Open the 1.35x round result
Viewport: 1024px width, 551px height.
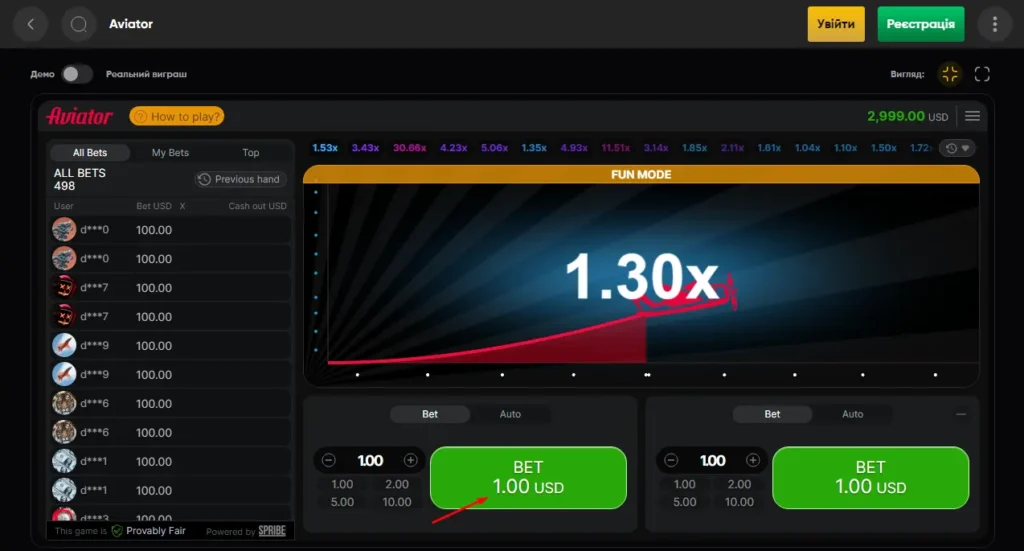point(534,148)
